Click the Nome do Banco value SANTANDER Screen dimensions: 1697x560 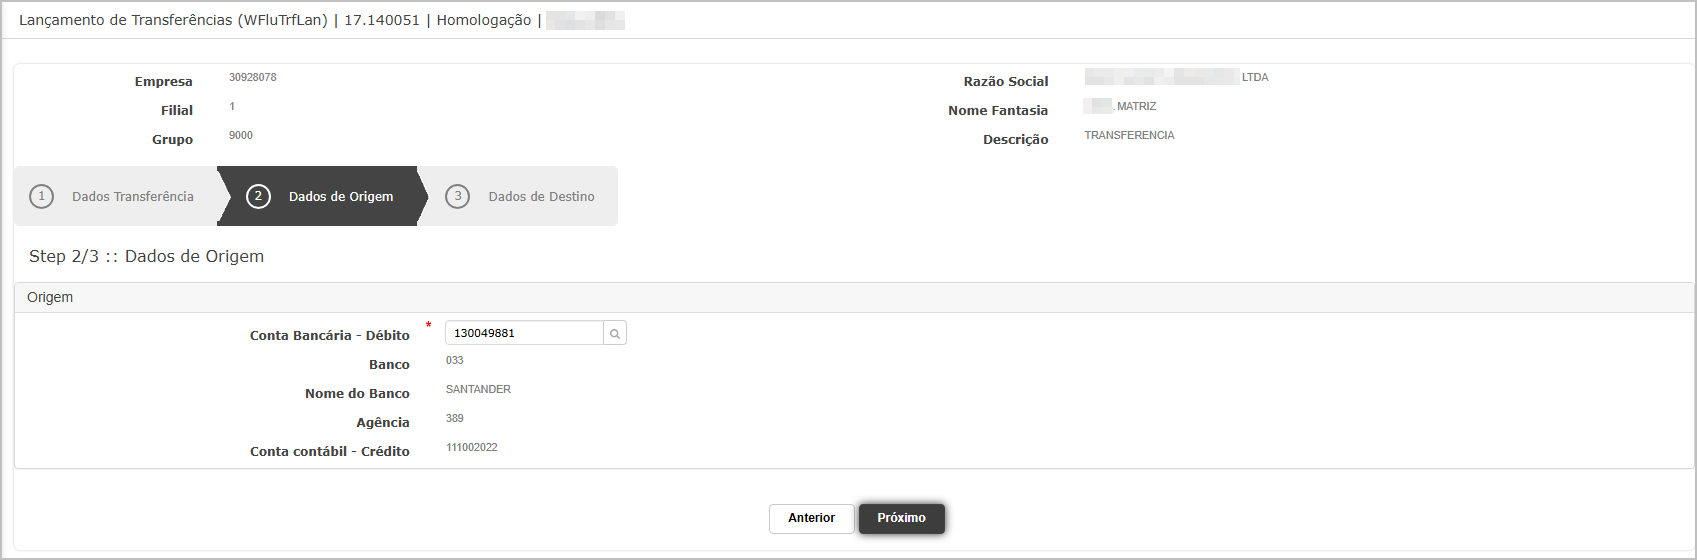(x=478, y=389)
